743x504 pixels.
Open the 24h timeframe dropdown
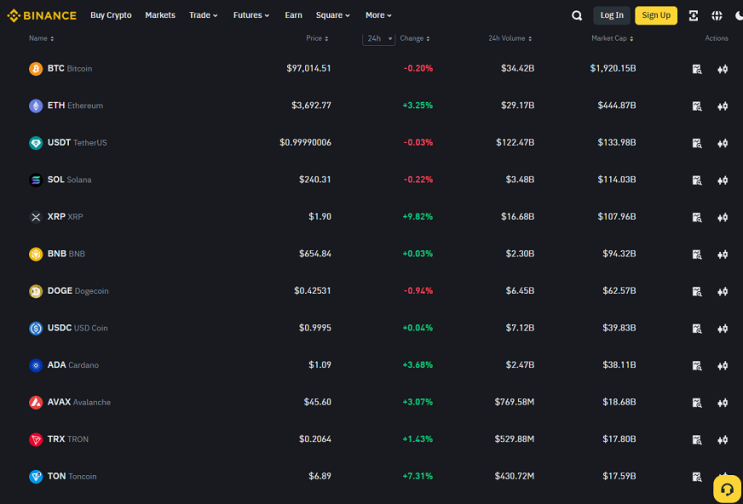point(379,38)
